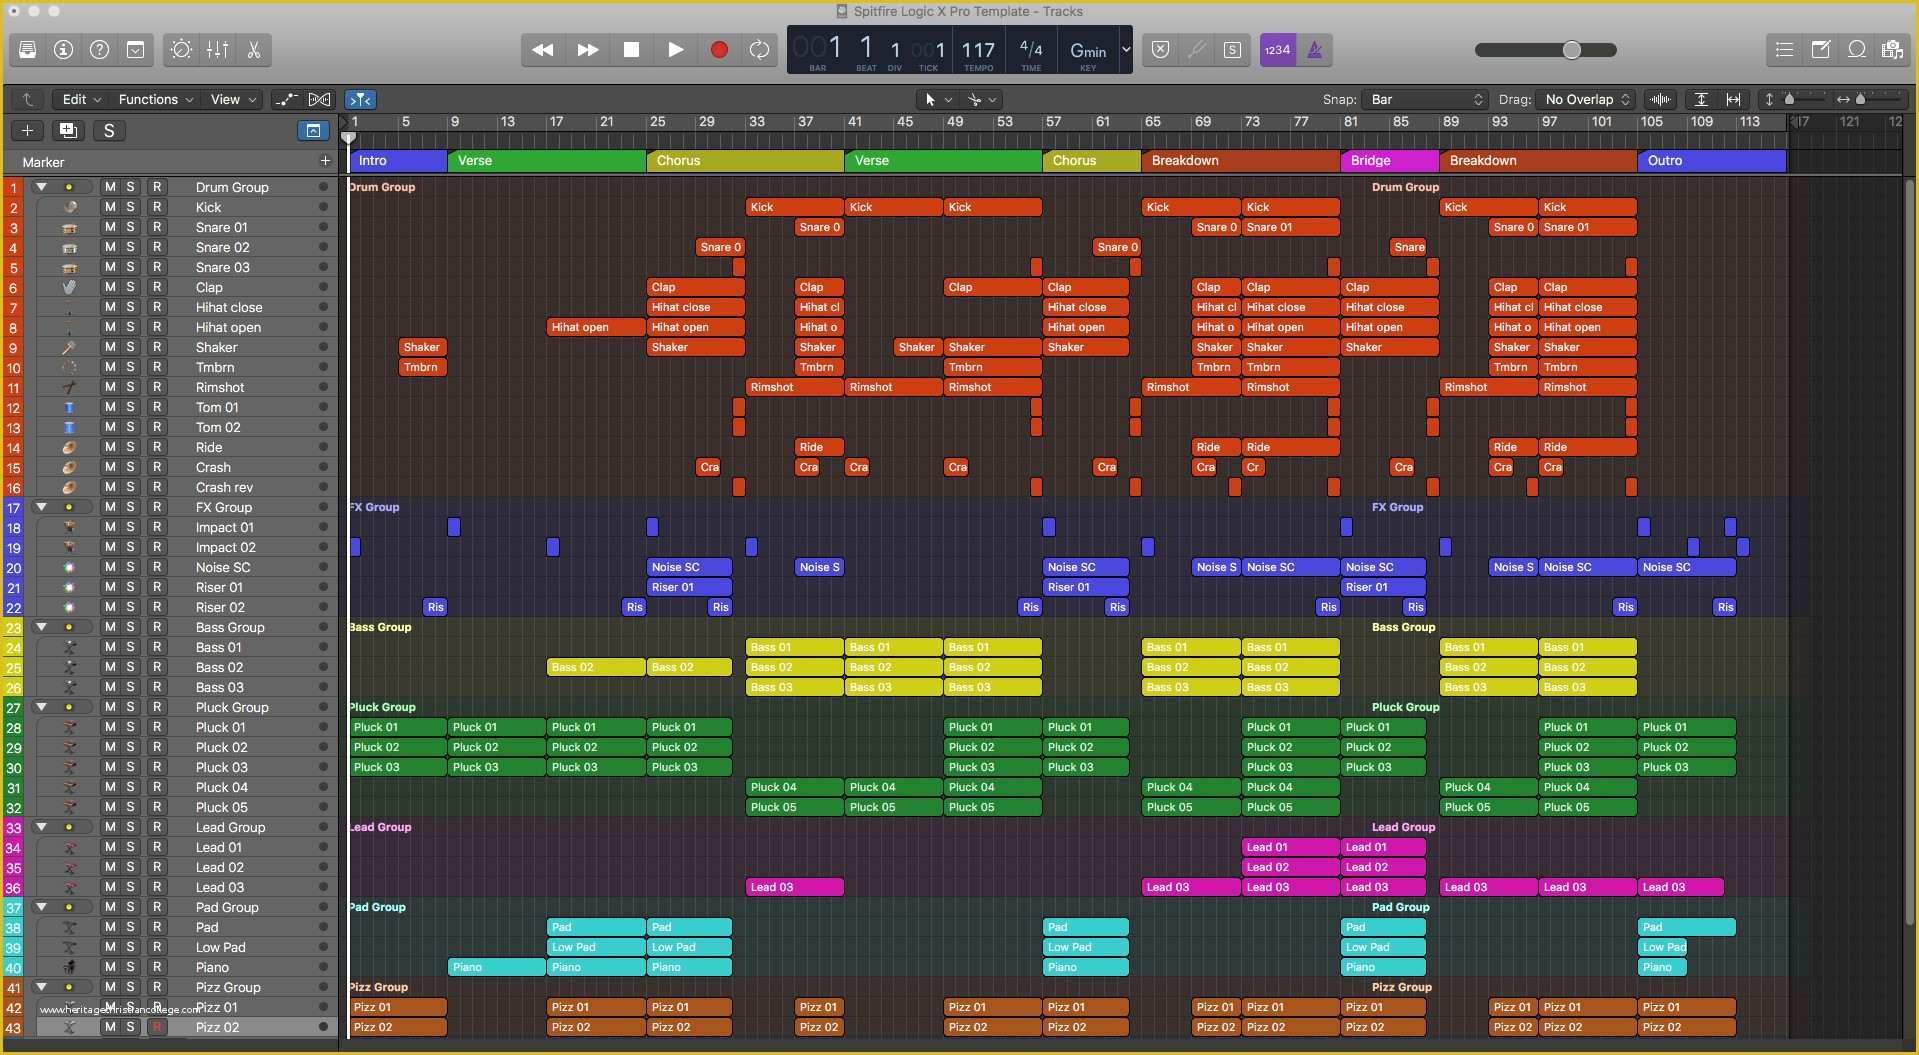Collapse the Lead Group track stack
1919x1055 pixels.
(41, 827)
